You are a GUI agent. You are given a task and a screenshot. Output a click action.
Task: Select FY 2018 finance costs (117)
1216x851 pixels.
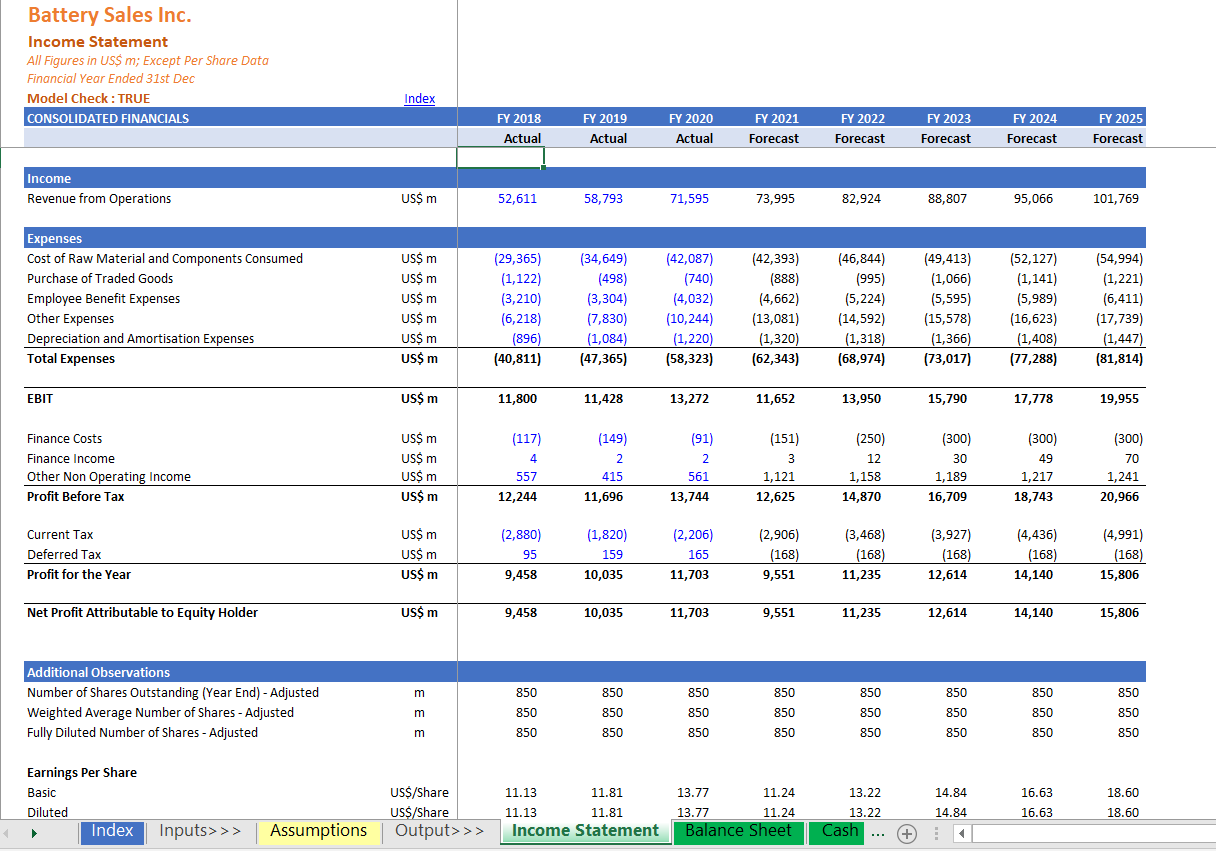click(526, 439)
